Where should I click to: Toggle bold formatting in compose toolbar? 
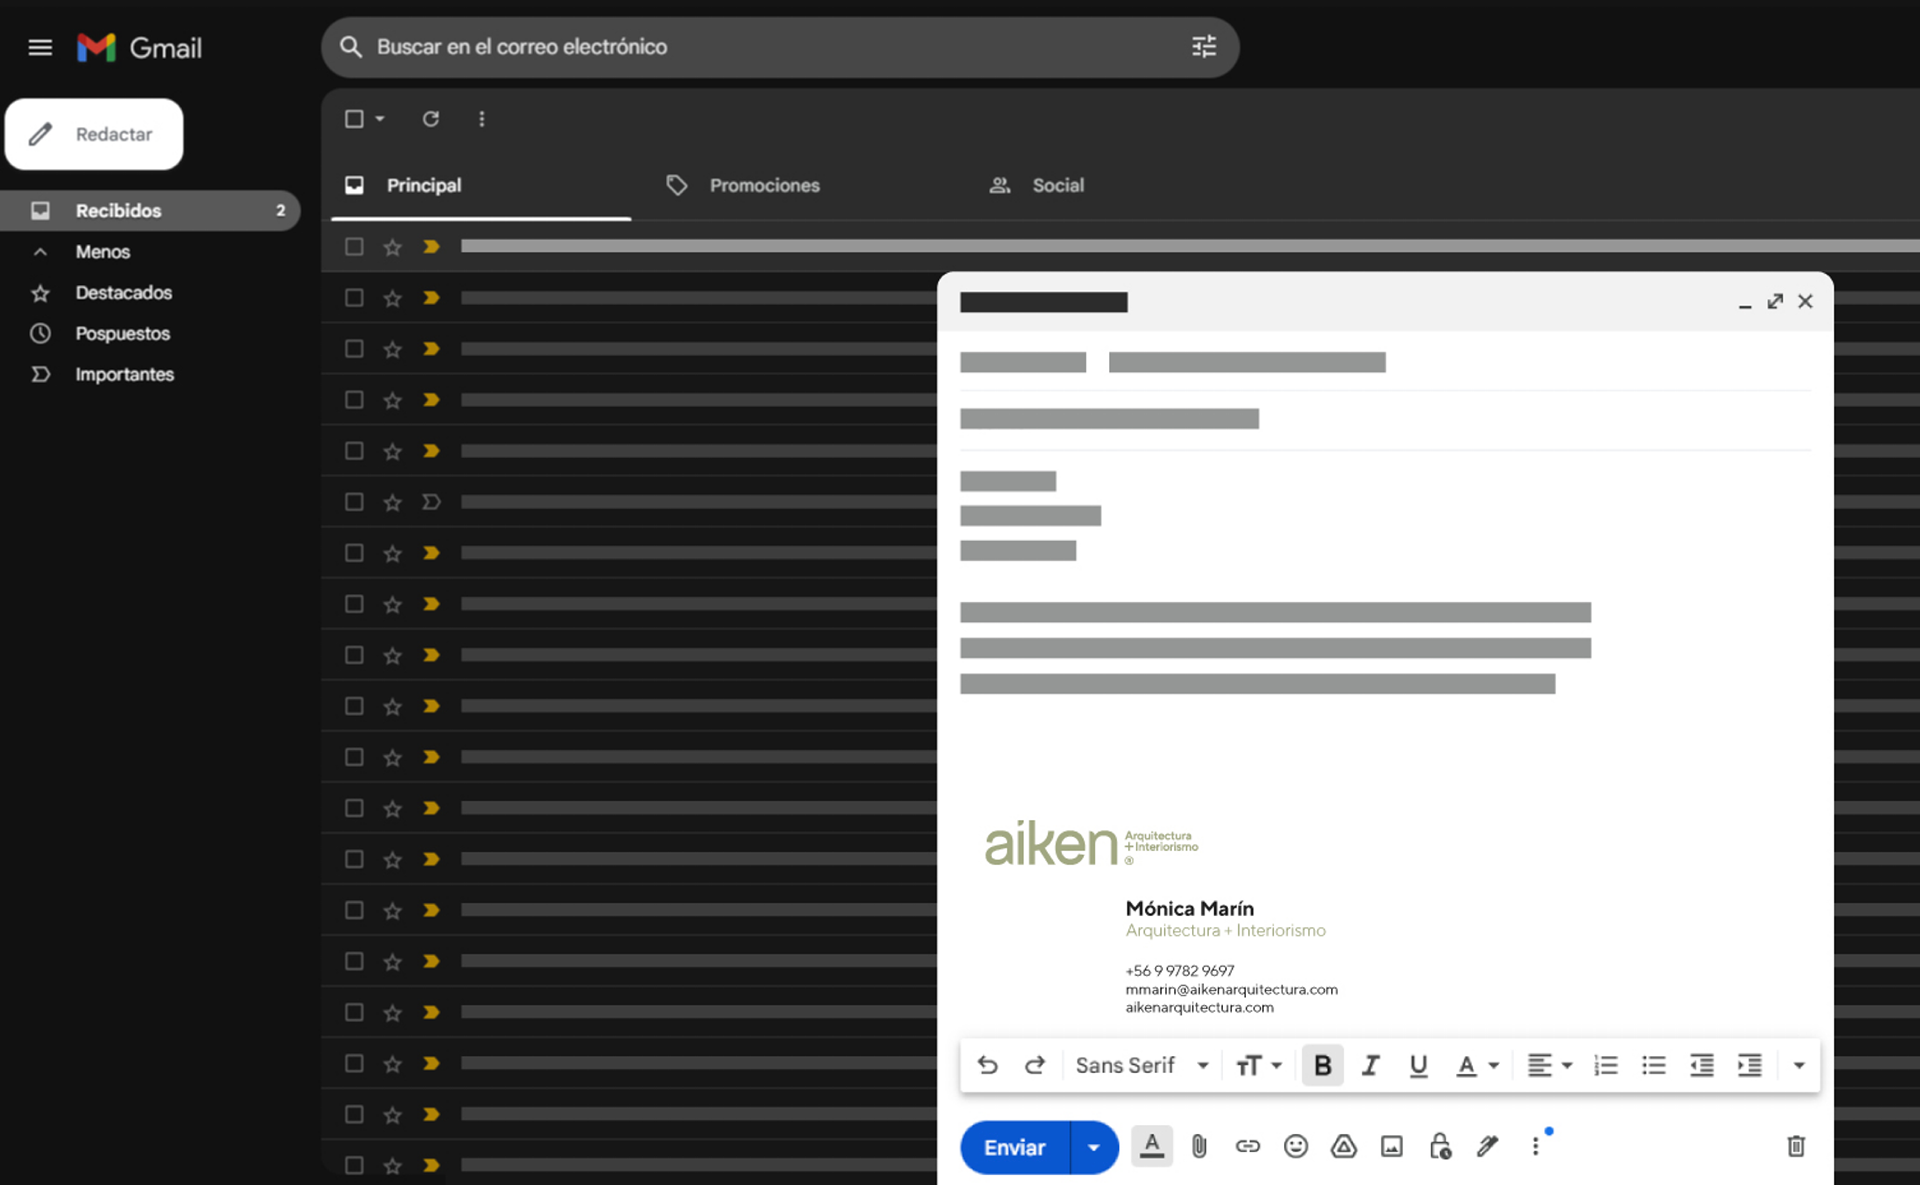point(1322,1065)
